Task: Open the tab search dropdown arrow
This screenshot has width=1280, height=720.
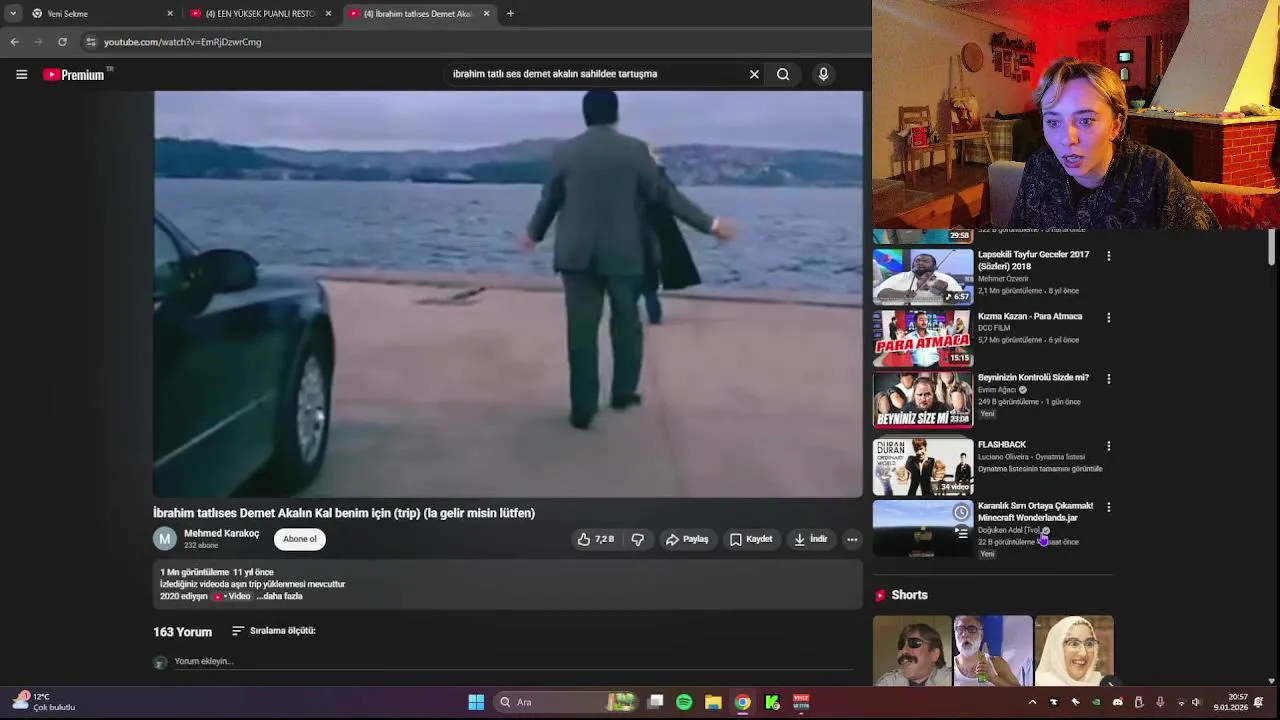Action: pyautogui.click(x=12, y=14)
